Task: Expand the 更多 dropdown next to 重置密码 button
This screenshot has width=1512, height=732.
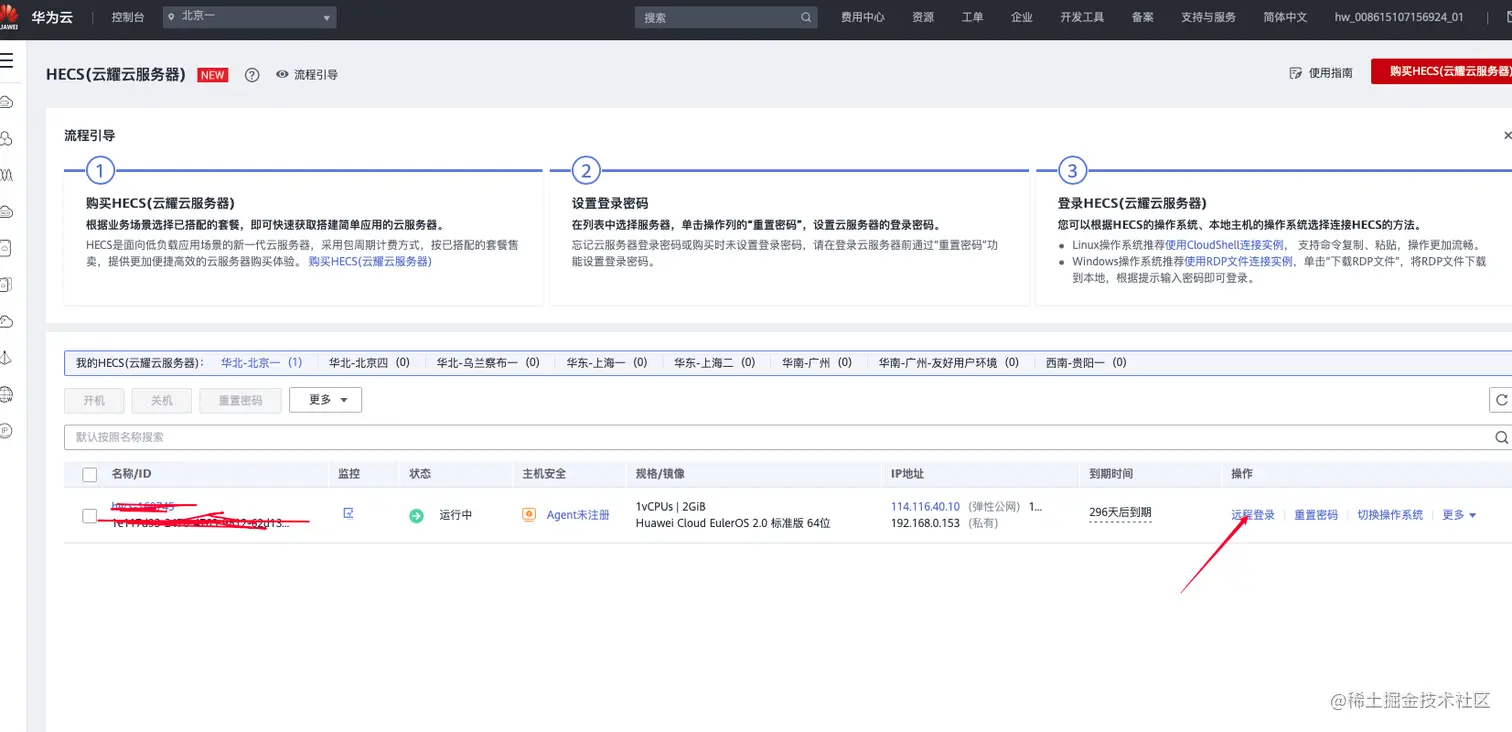Action: (x=325, y=400)
